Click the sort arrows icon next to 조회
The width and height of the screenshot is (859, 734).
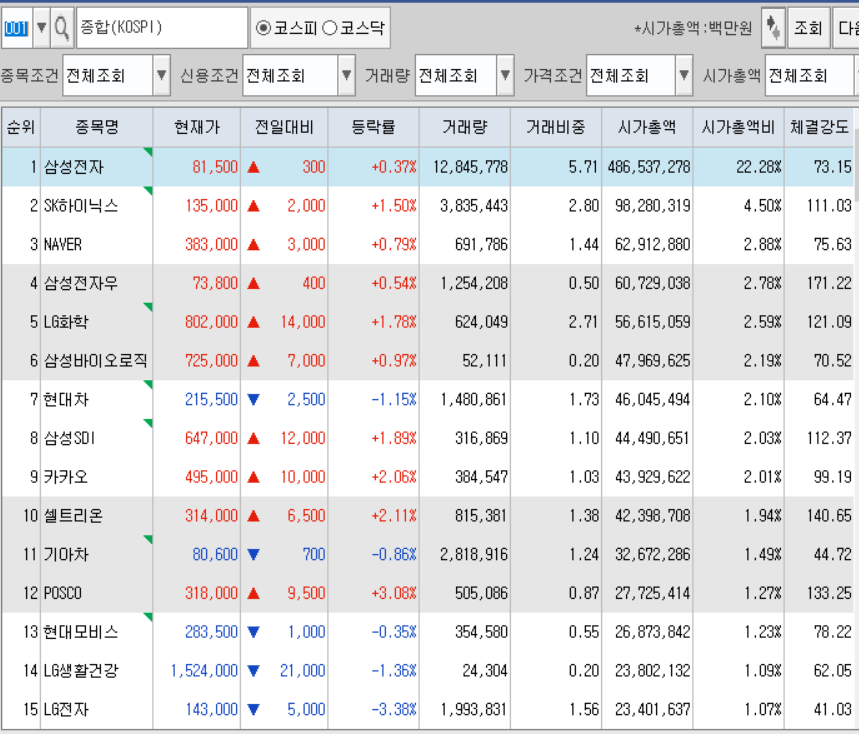coord(773,29)
